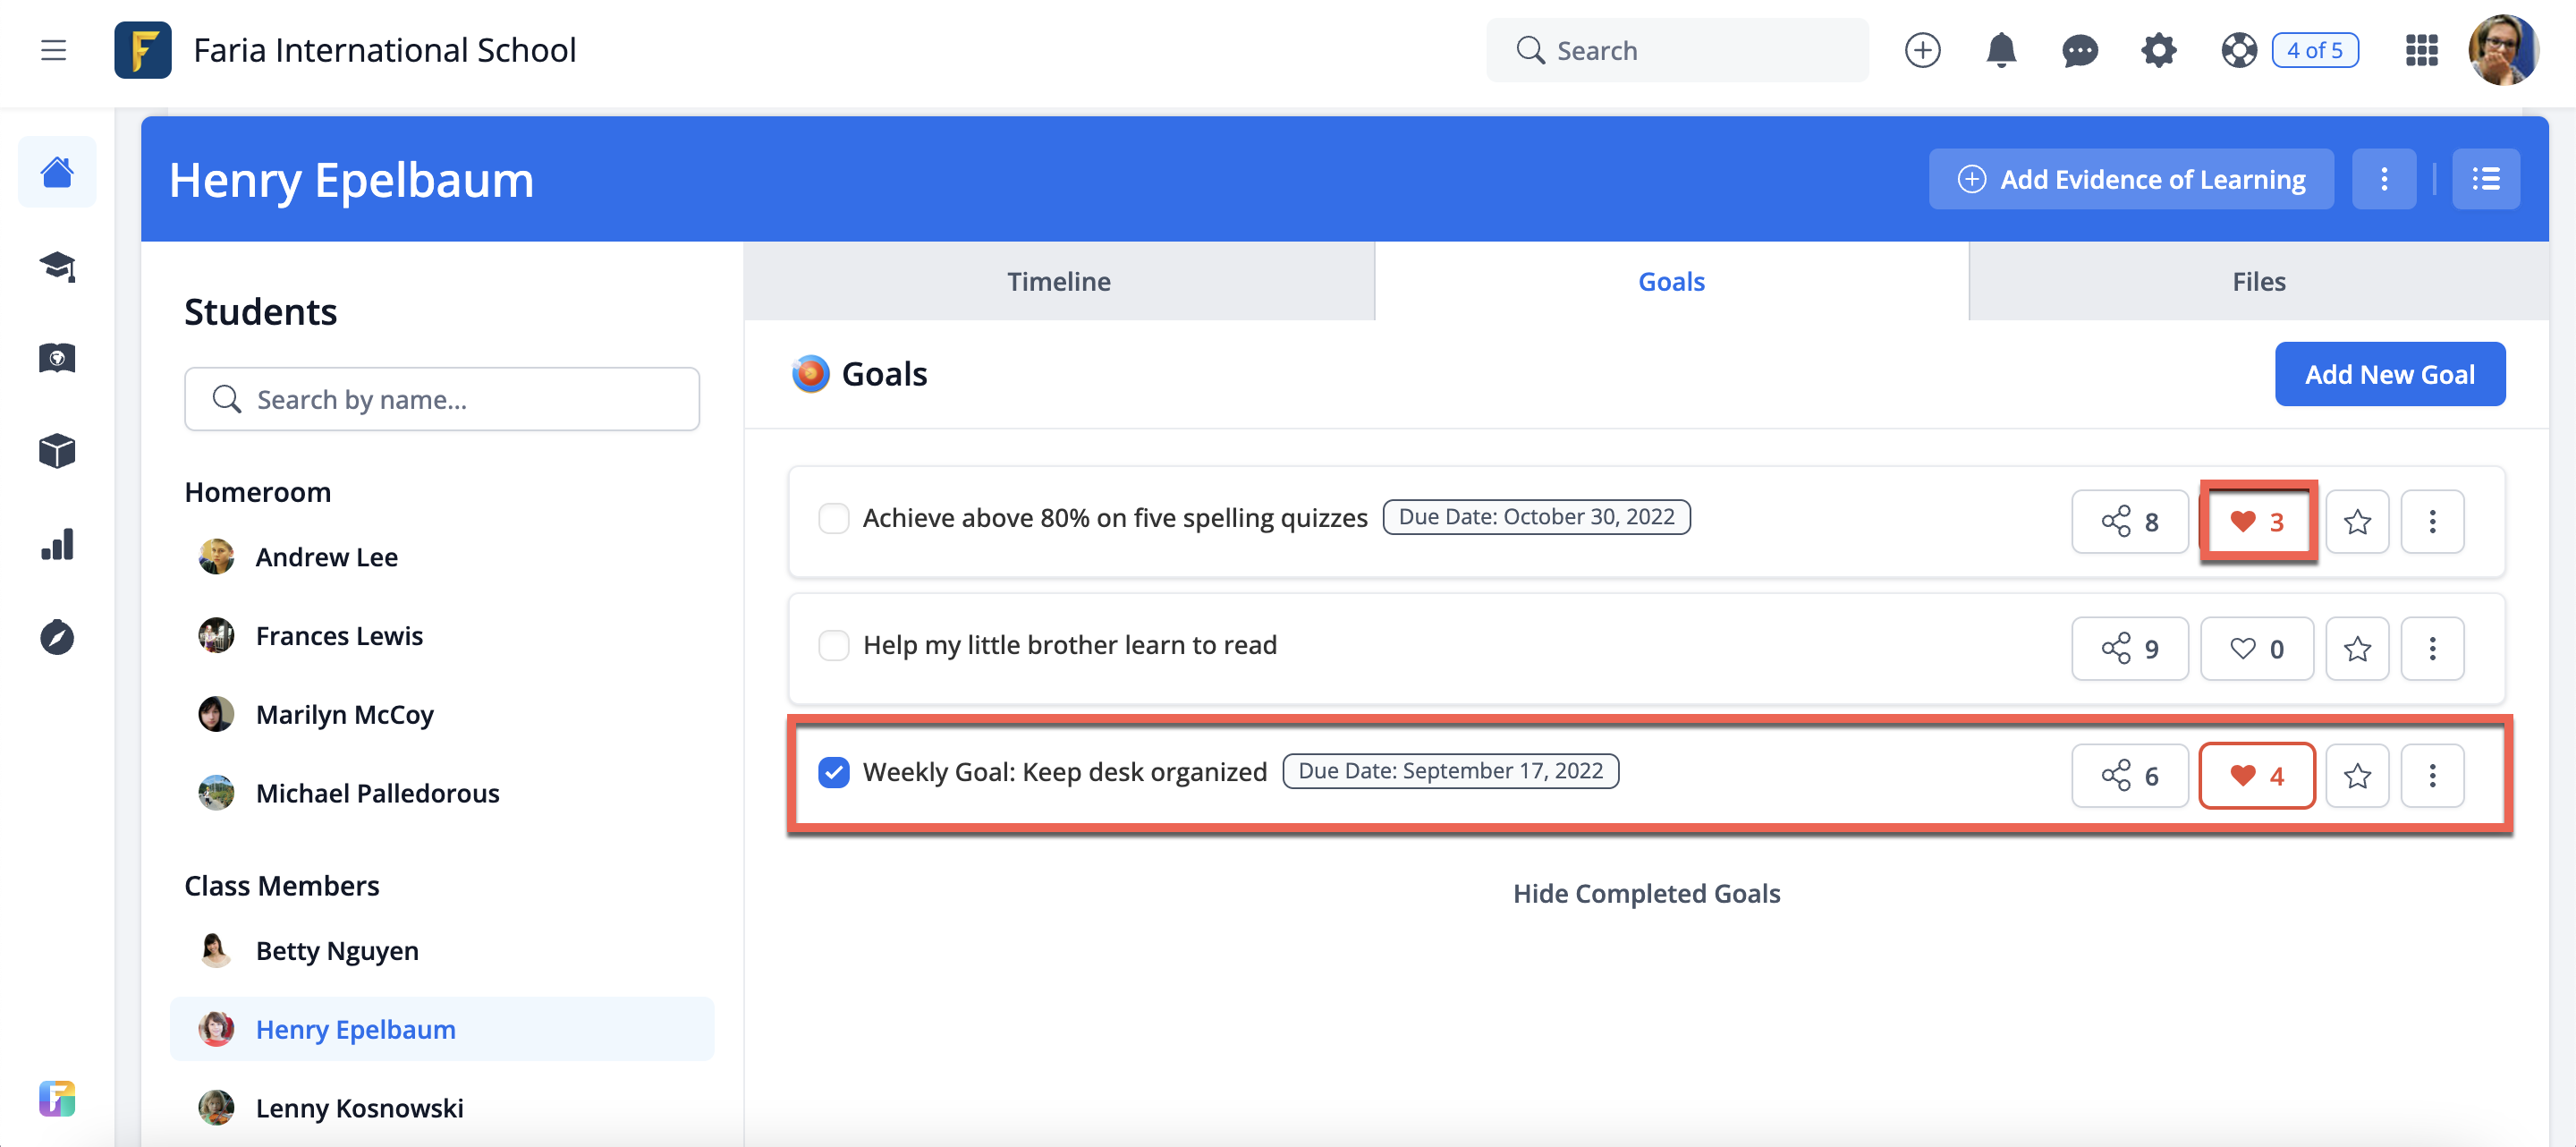2576x1147 pixels.
Task: Click the top Search field
Action: (1677, 50)
